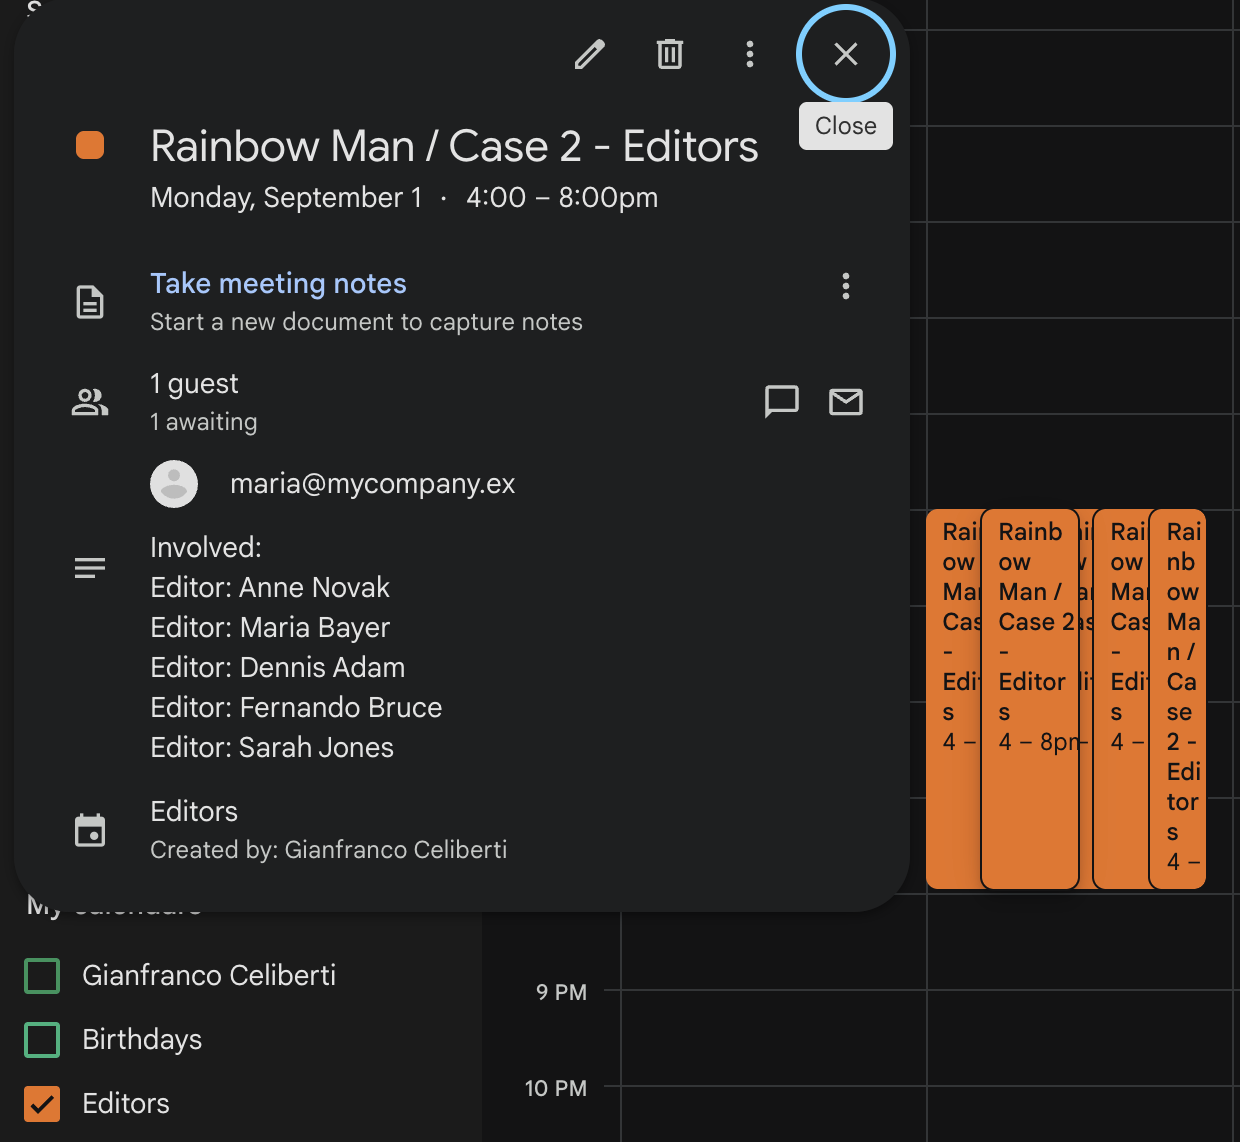Screen dimensions: 1240x1142
Task: Toggle the Gianfranco Celiberti calendar checkbox
Action: (42, 975)
